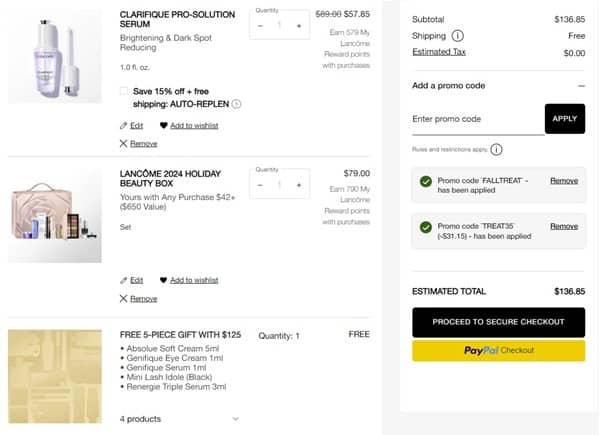This screenshot has width=600, height=435.
Task: Decrease Holiday Beauty Box quantity
Action: pyautogui.click(x=260, y=184)
